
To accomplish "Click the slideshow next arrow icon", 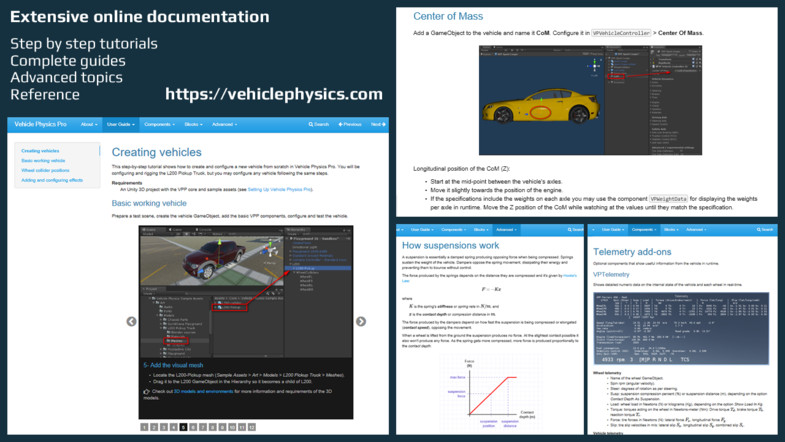I will 361,321.
